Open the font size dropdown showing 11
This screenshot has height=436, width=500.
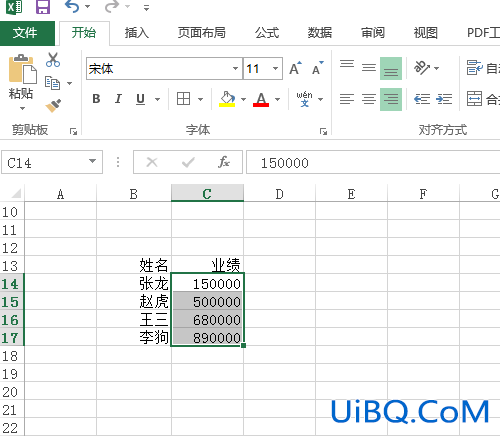275,69
